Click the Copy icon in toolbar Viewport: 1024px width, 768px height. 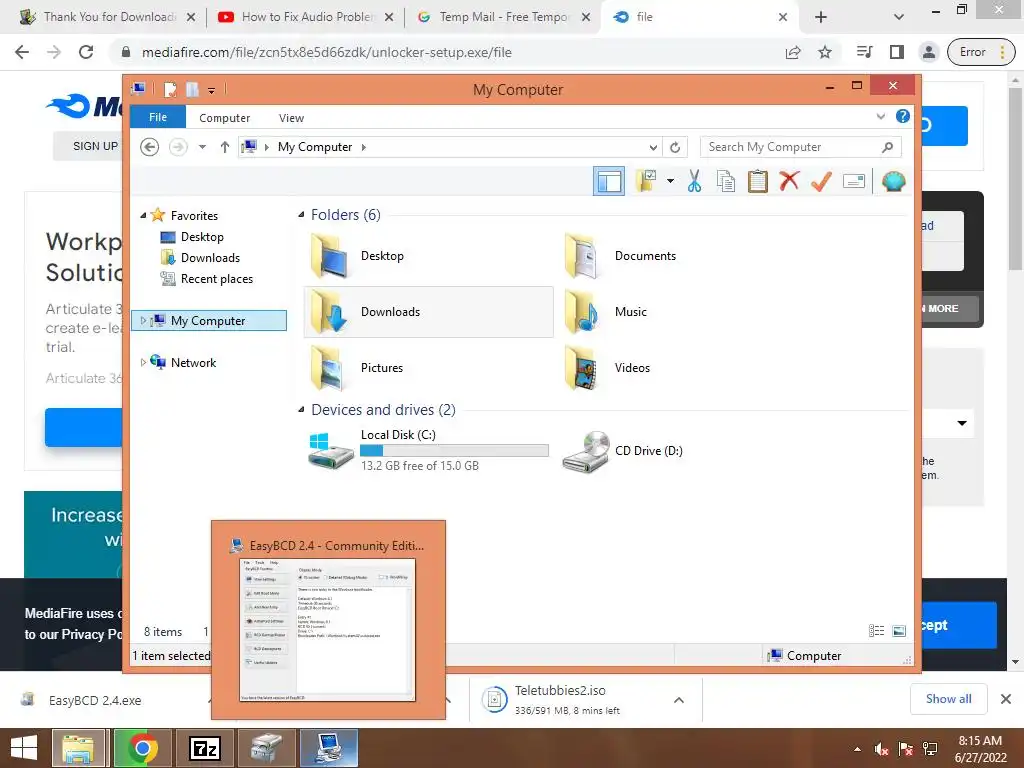pyautogui.click(x=726, y=181)
